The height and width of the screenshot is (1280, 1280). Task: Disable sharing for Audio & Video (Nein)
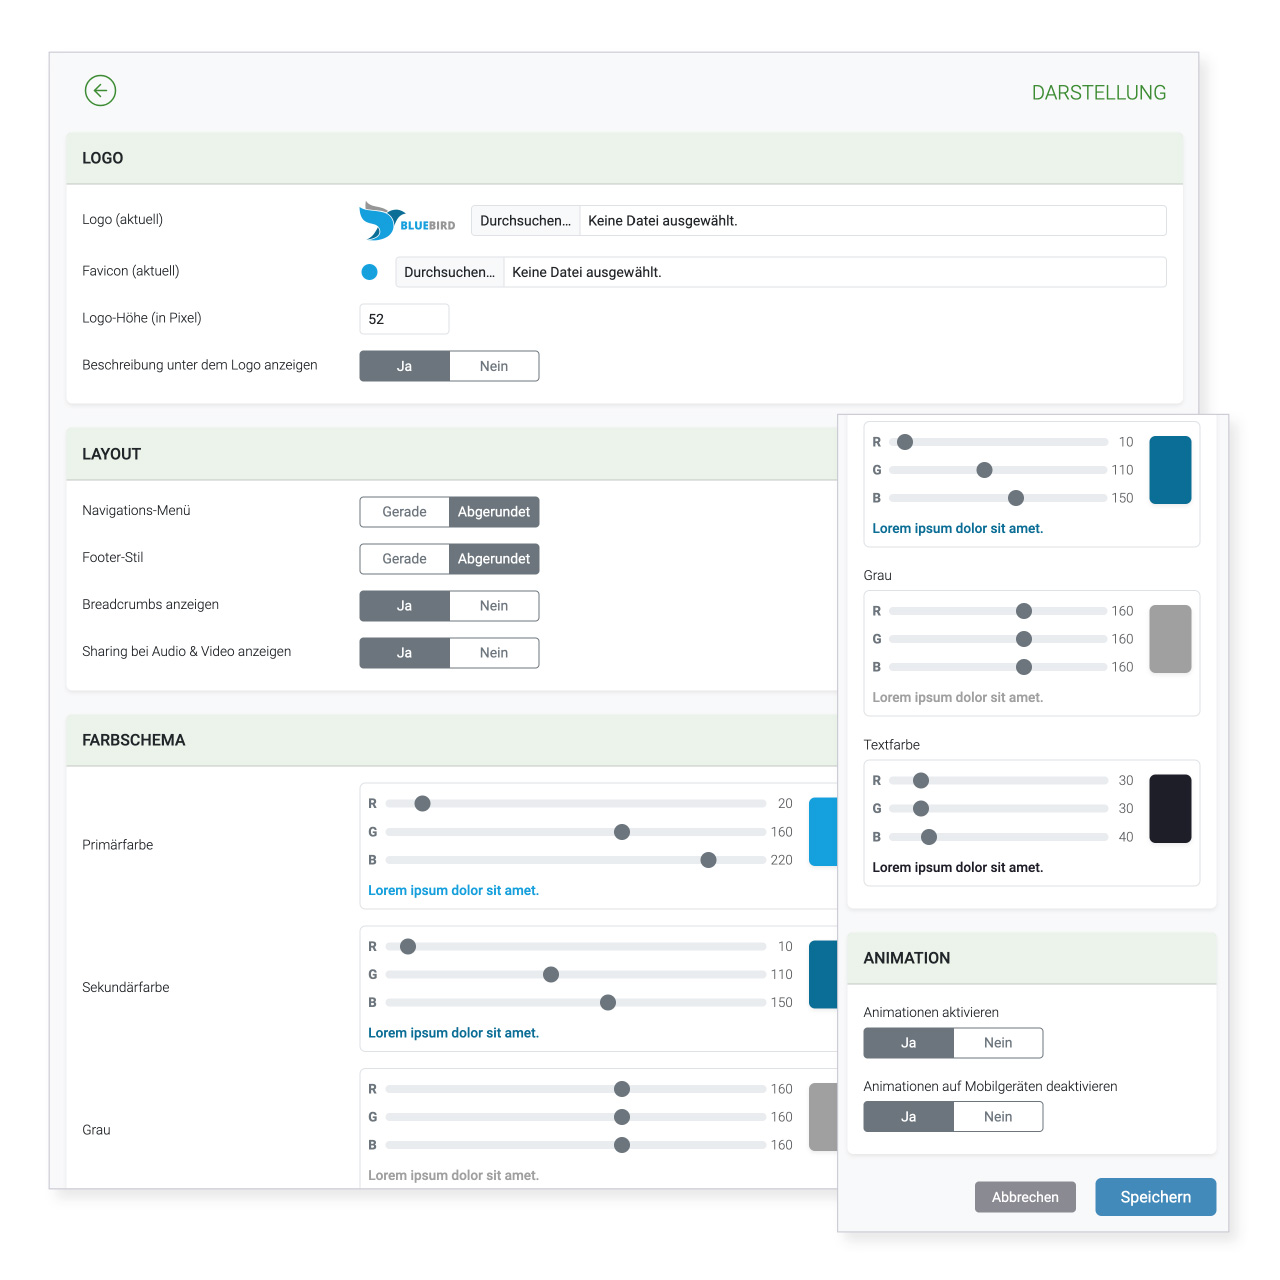(x=494, y=653)
